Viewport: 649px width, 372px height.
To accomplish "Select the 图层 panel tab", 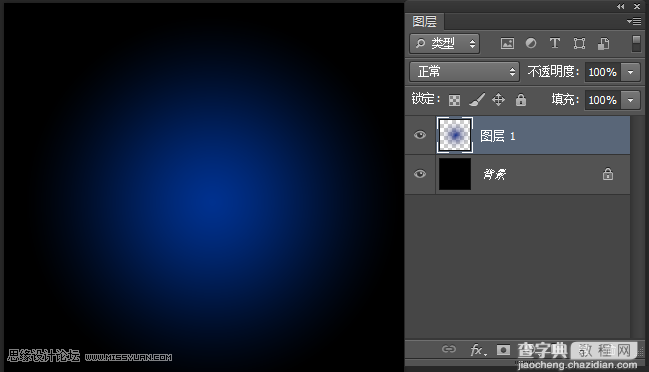I will click(x=425, y=21).
